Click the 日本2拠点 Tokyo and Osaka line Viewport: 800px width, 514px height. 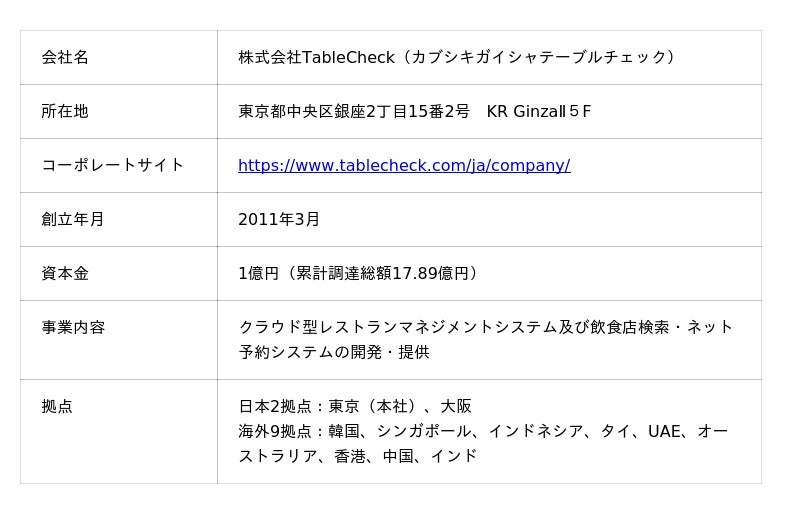[355, 406]
